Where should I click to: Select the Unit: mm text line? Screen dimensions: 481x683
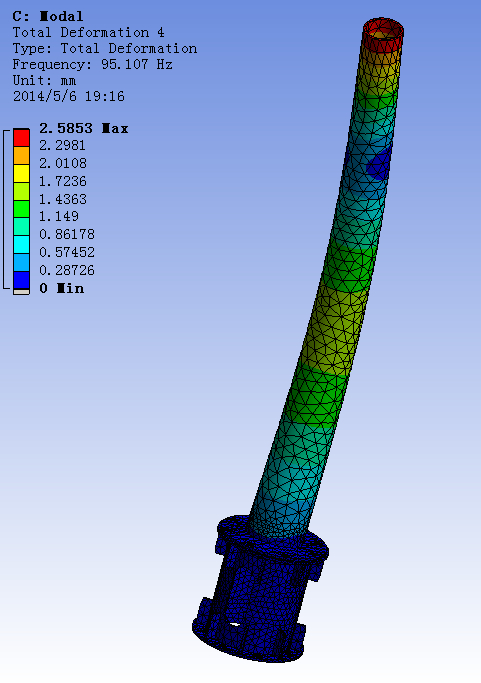[x=44, y=81]
